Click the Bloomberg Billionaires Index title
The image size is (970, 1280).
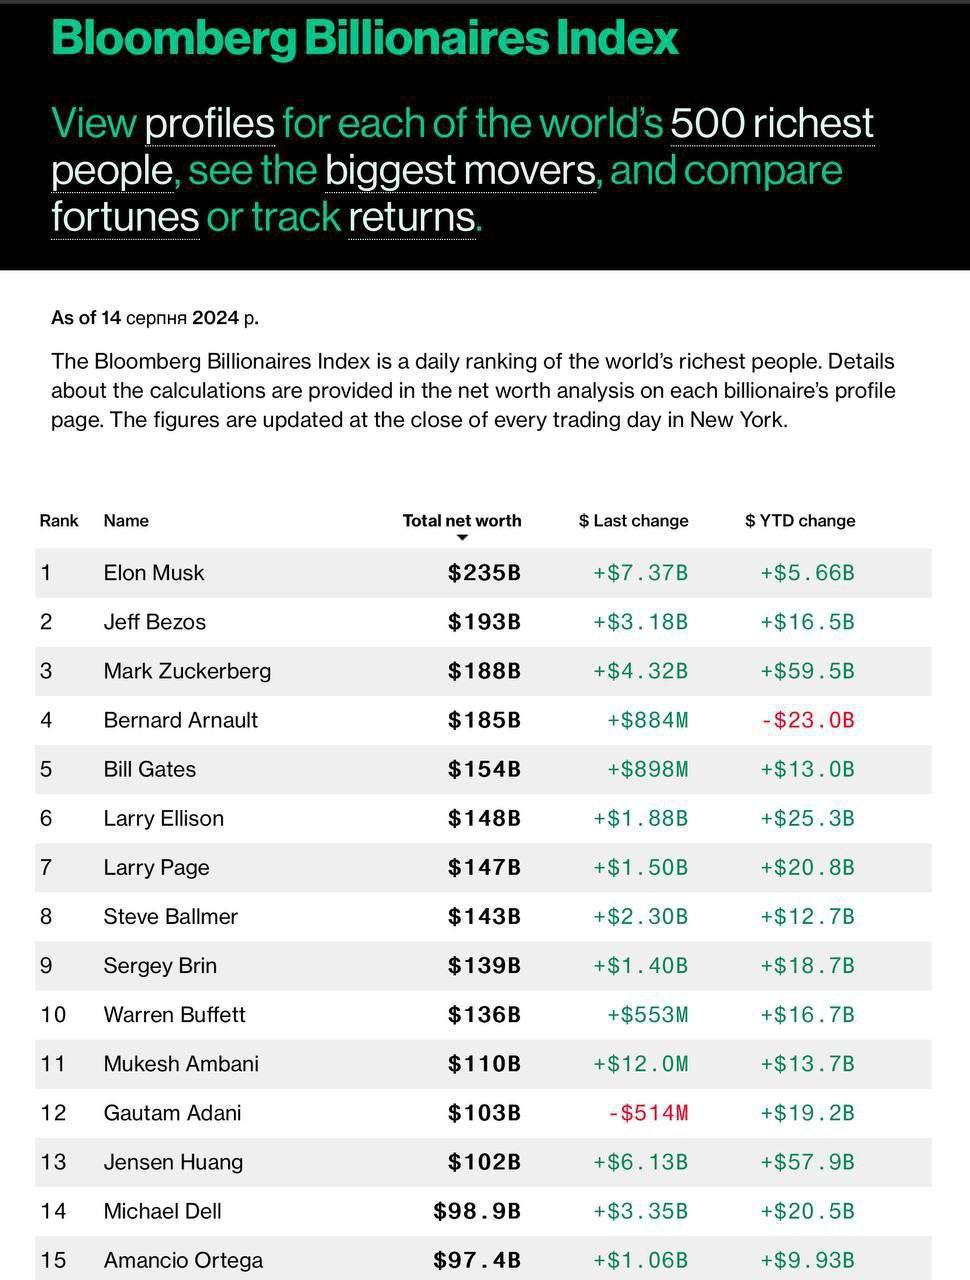365,38
